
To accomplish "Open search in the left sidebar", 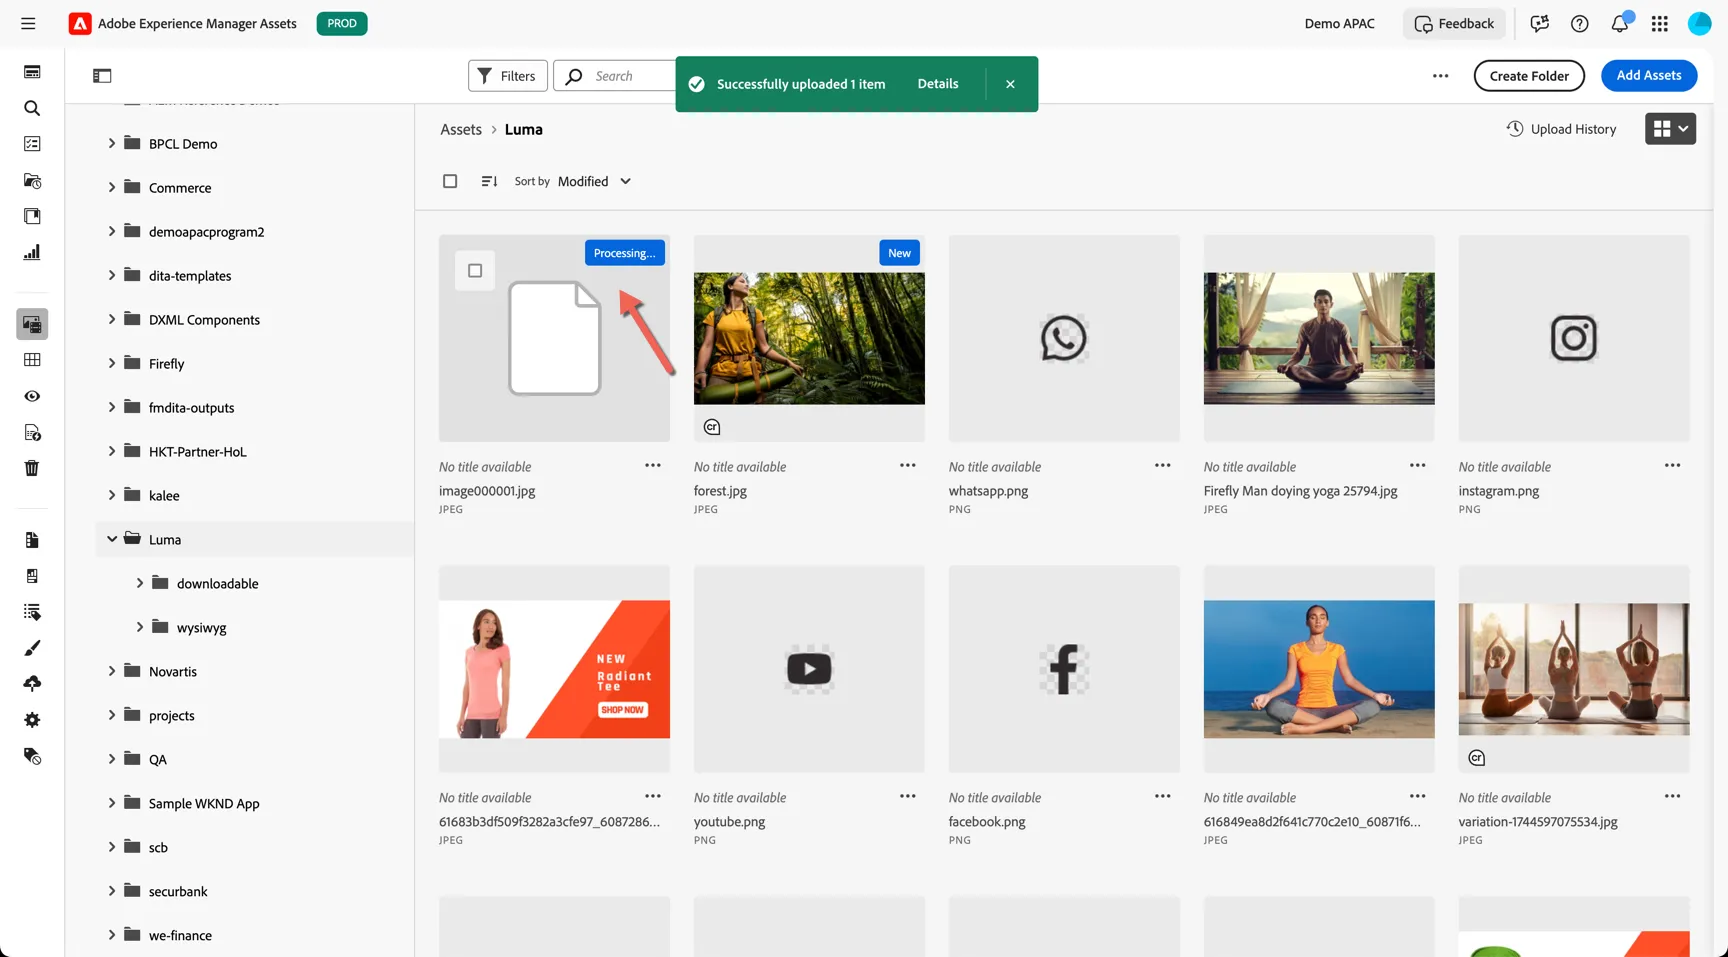I will [x=32, y=108].
